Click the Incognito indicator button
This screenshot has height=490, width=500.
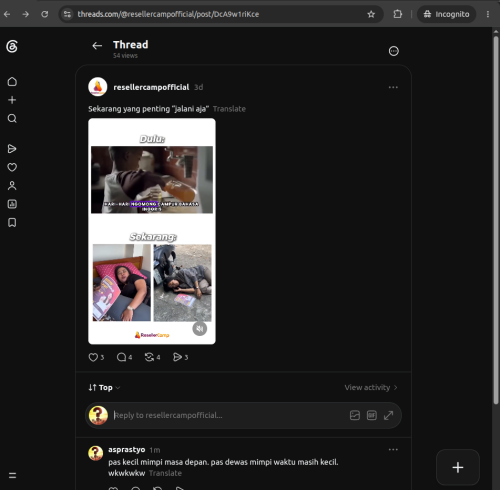[446, 14]
